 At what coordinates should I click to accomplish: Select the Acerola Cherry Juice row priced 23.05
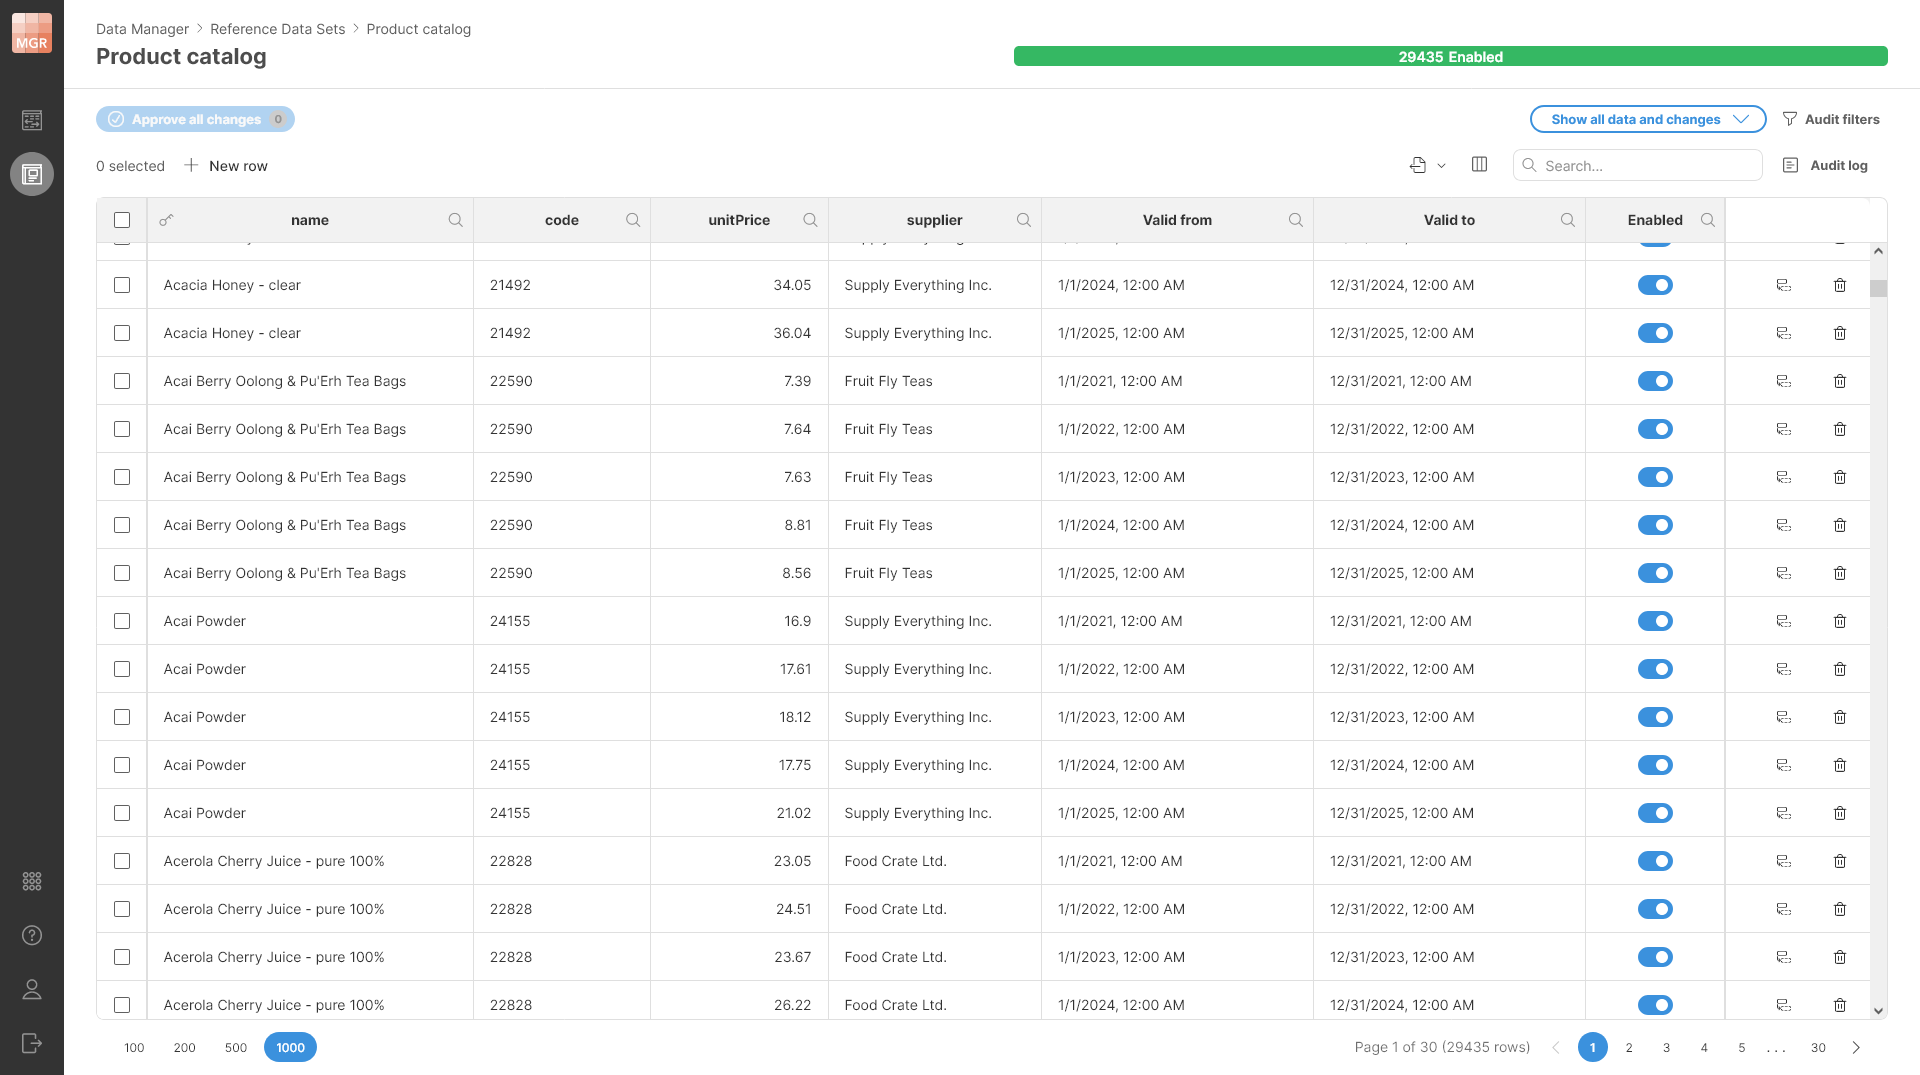pyautogui.click(x=122, y=861)
